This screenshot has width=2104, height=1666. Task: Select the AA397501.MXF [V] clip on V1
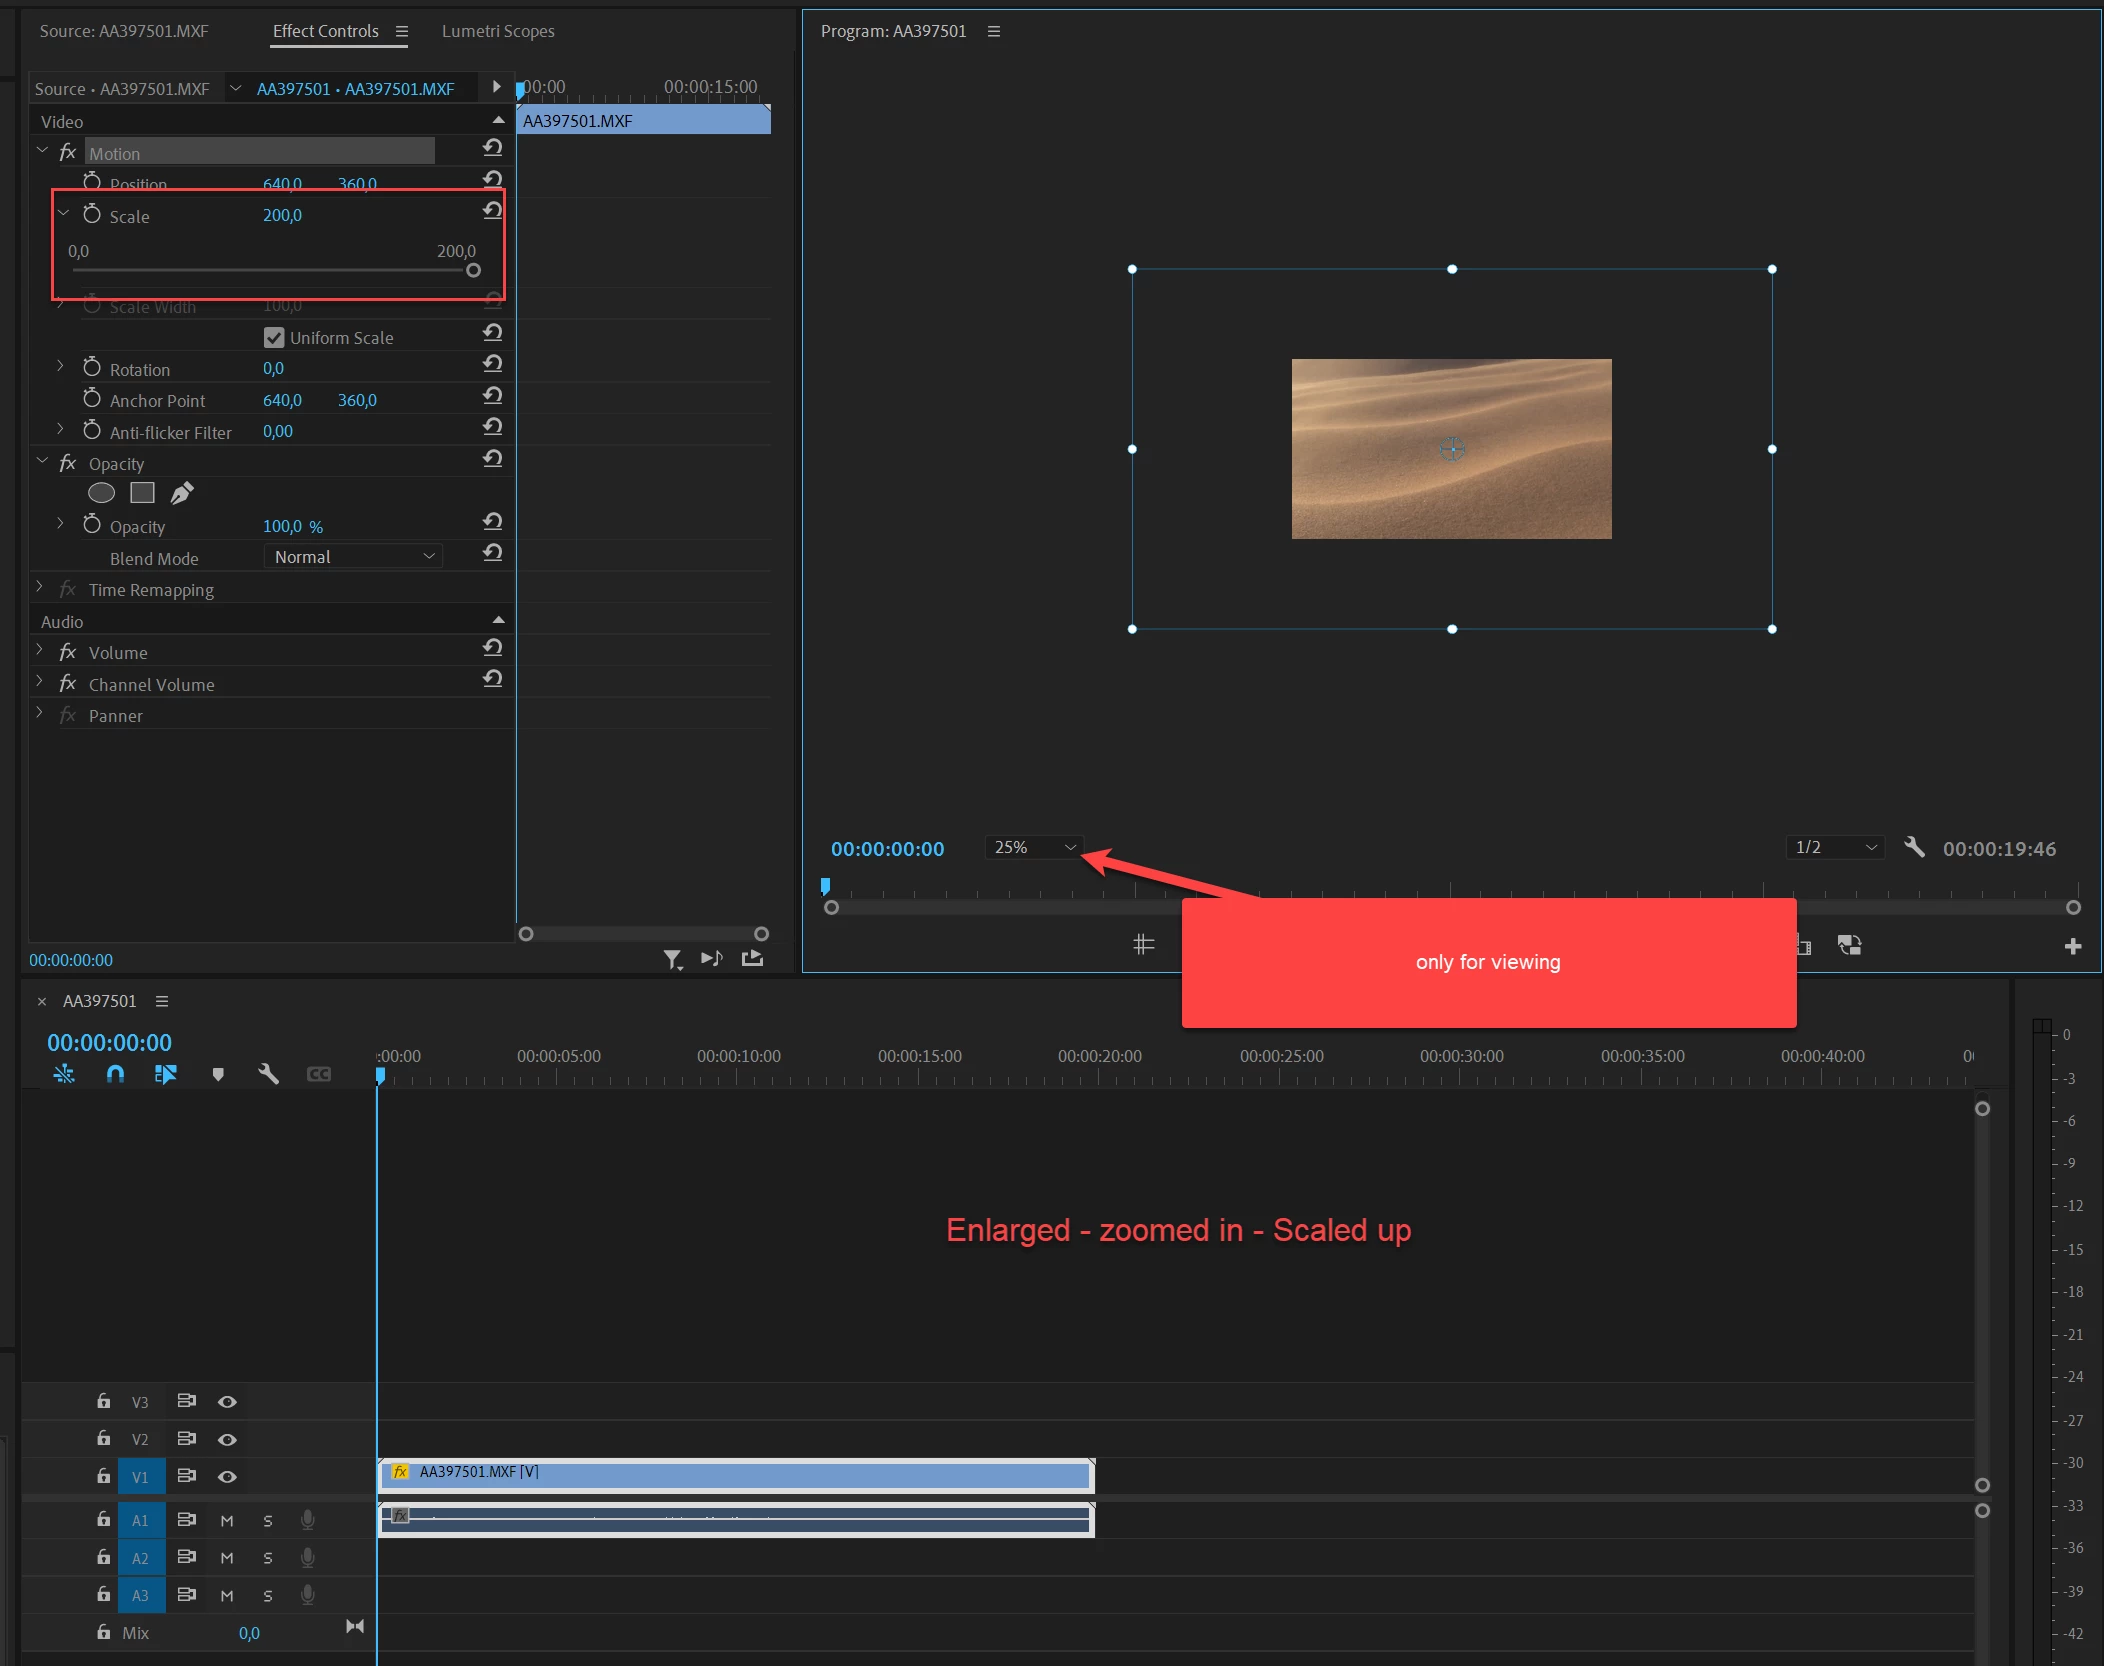(x=736, y=1474)
